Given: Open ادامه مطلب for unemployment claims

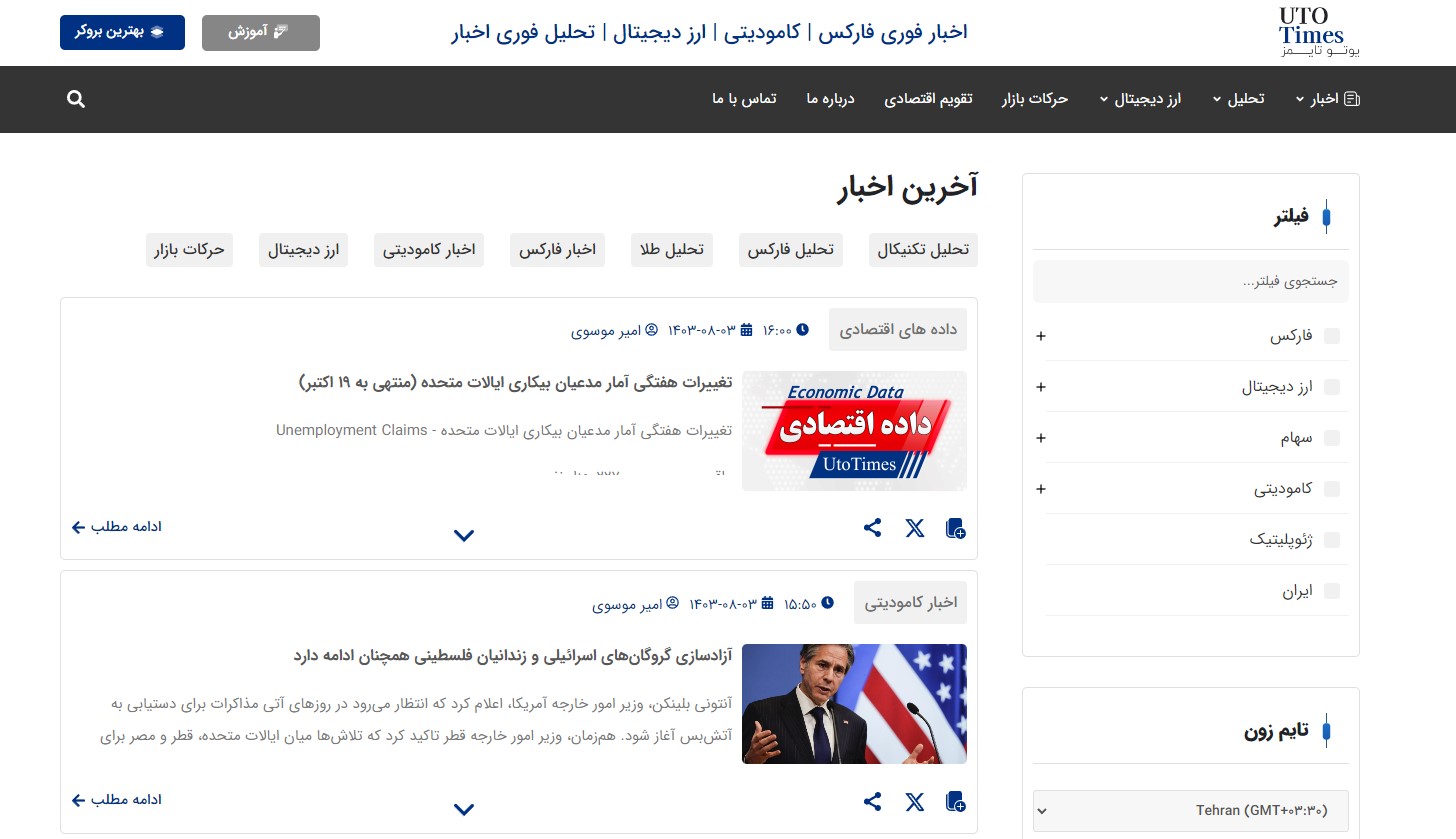Looking at the screenshot, I should 117,526.
